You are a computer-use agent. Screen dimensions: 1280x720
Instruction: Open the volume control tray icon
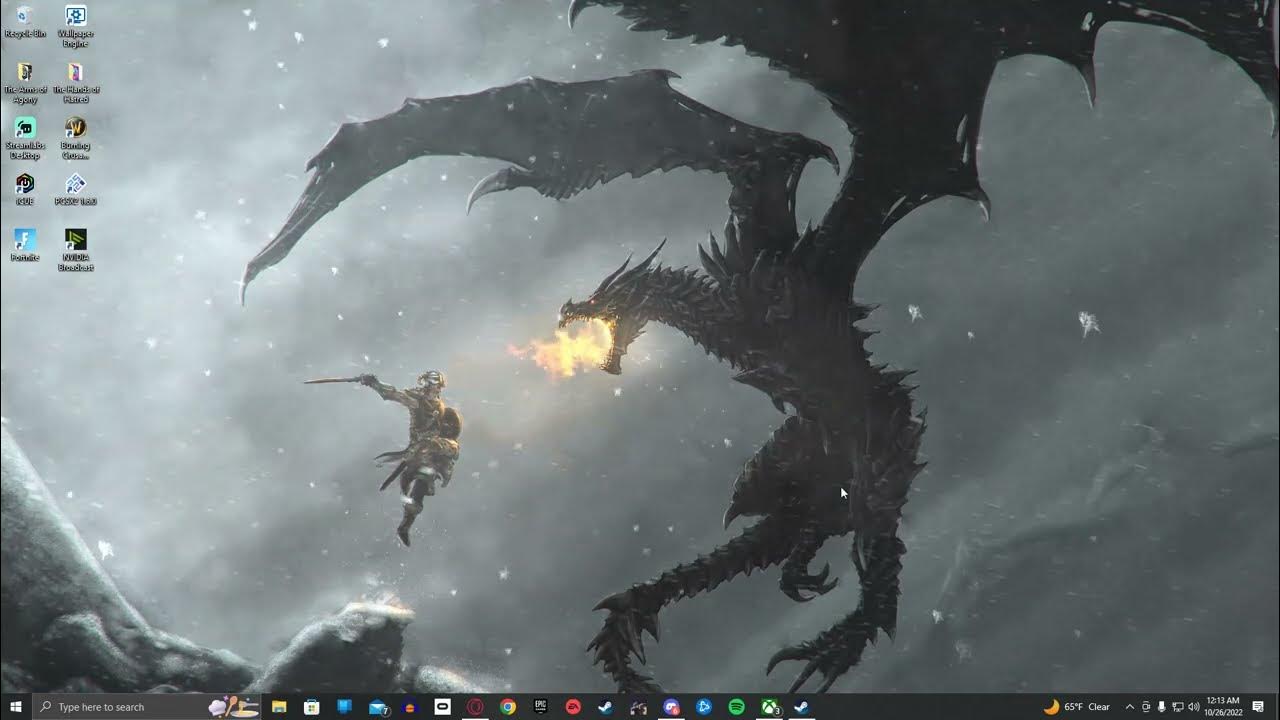tap(1193, 707)
